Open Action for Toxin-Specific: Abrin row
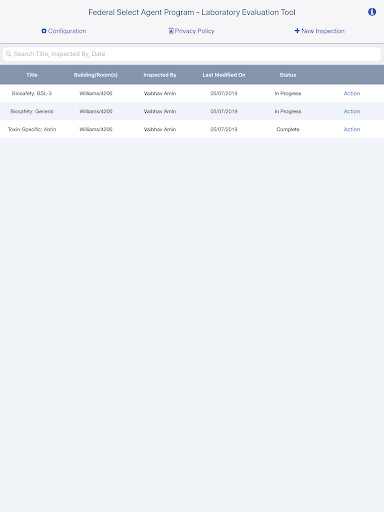The width and height of the screenshot is (384, 512). (x=352, y=129)
